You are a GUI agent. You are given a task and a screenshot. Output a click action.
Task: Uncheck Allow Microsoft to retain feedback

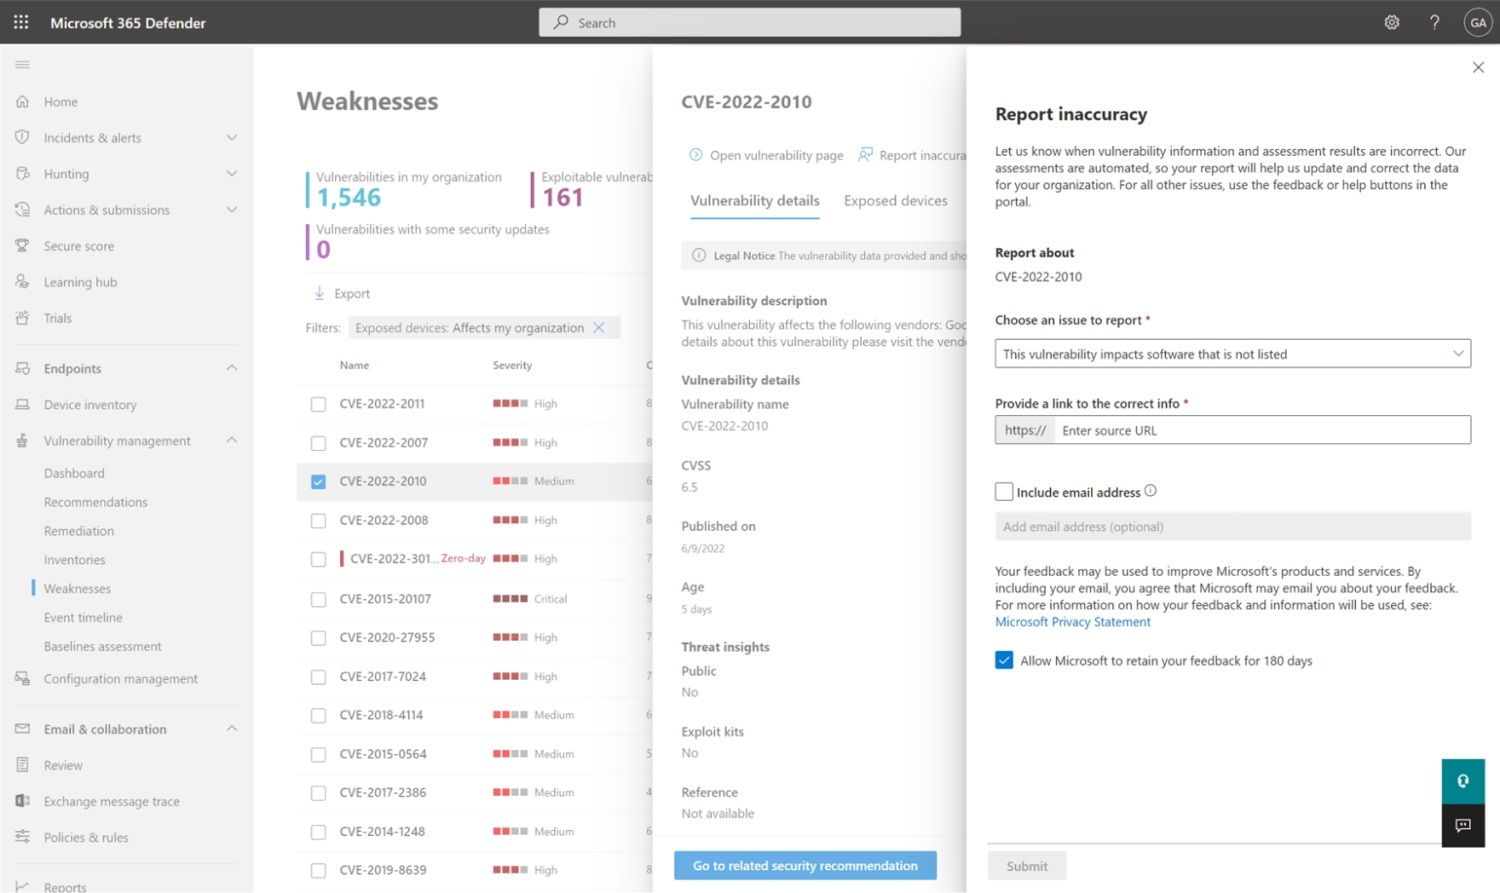tap(1004, 660)
